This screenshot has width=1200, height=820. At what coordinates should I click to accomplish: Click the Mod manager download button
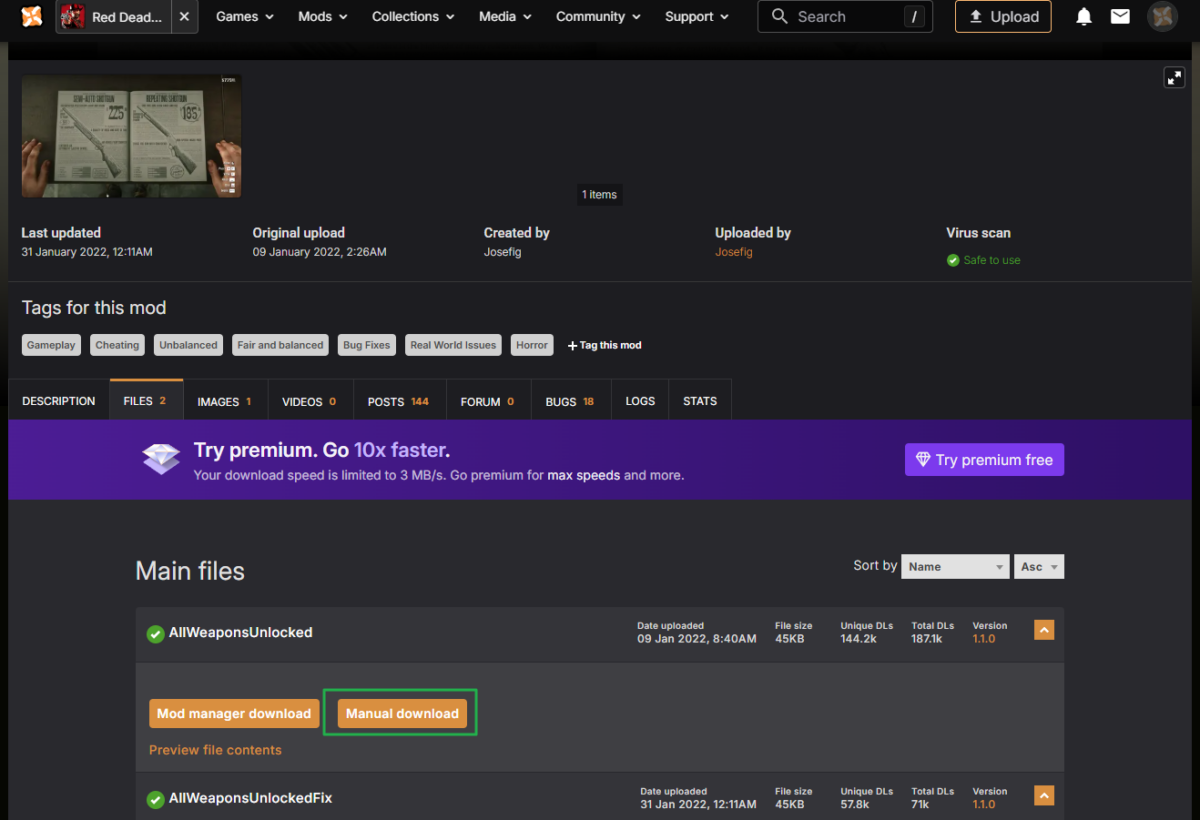point(234,713)
